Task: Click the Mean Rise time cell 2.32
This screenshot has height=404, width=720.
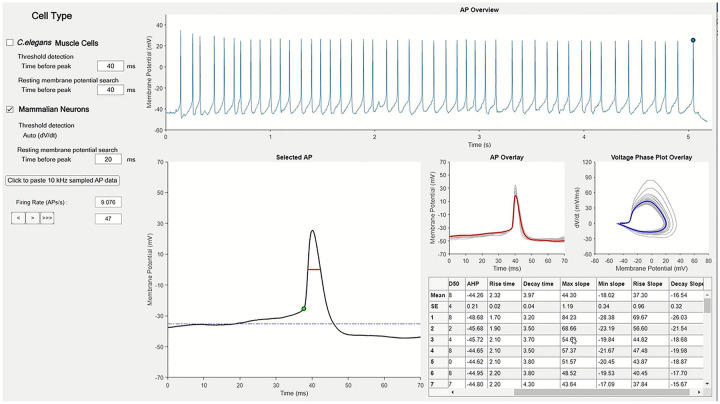Action: pyautogui.click(x=504, y=295)
